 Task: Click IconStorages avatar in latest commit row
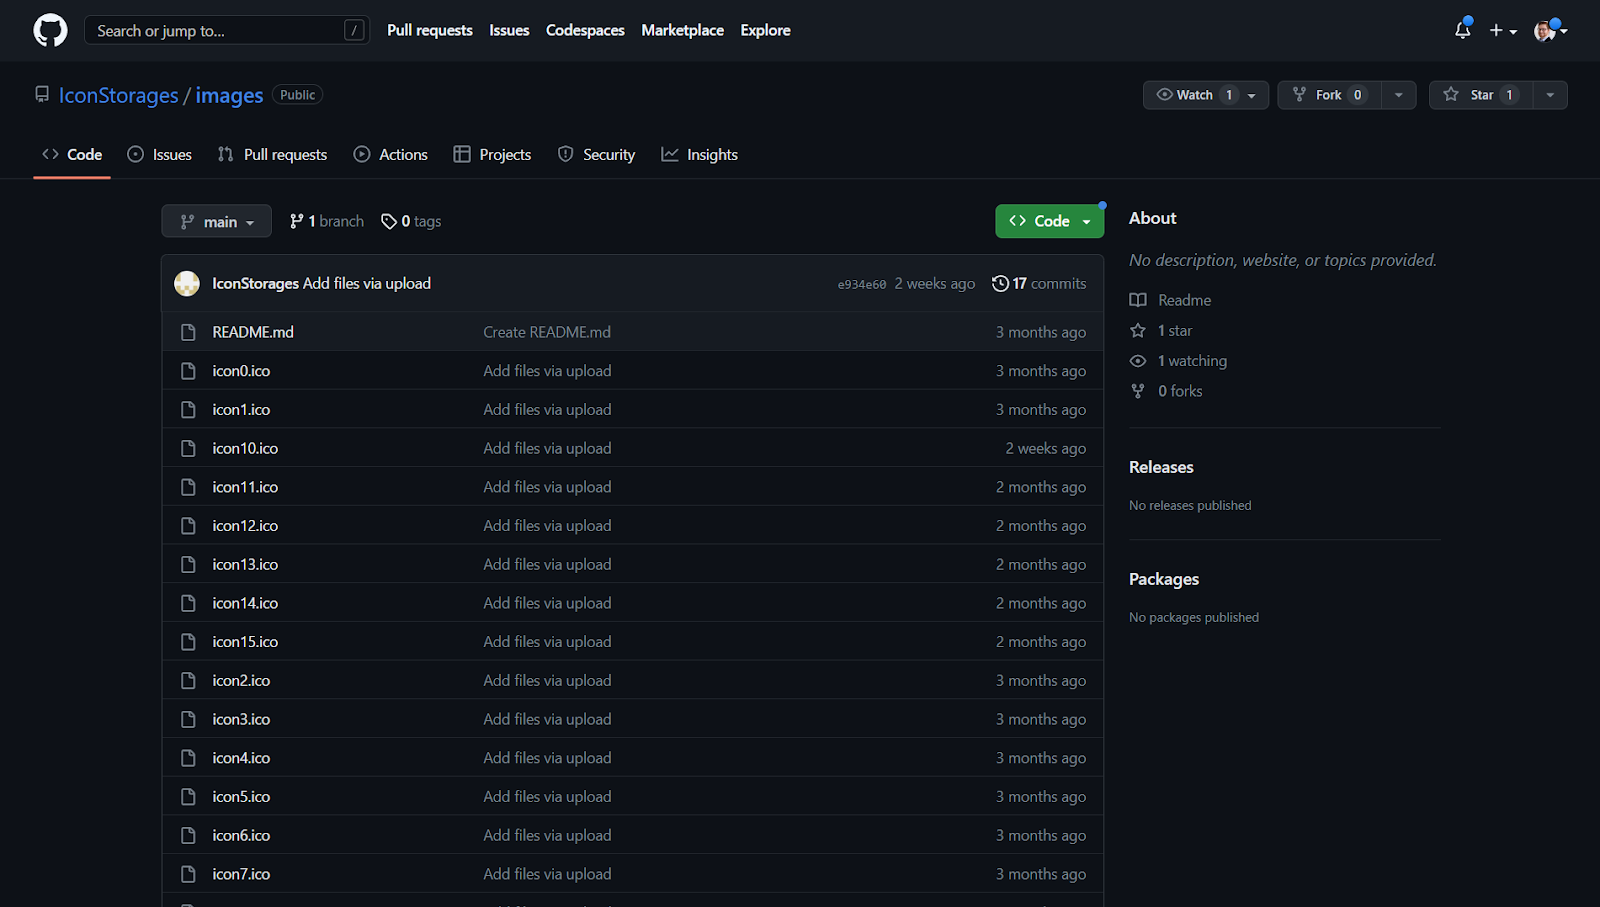pos(187,284)
